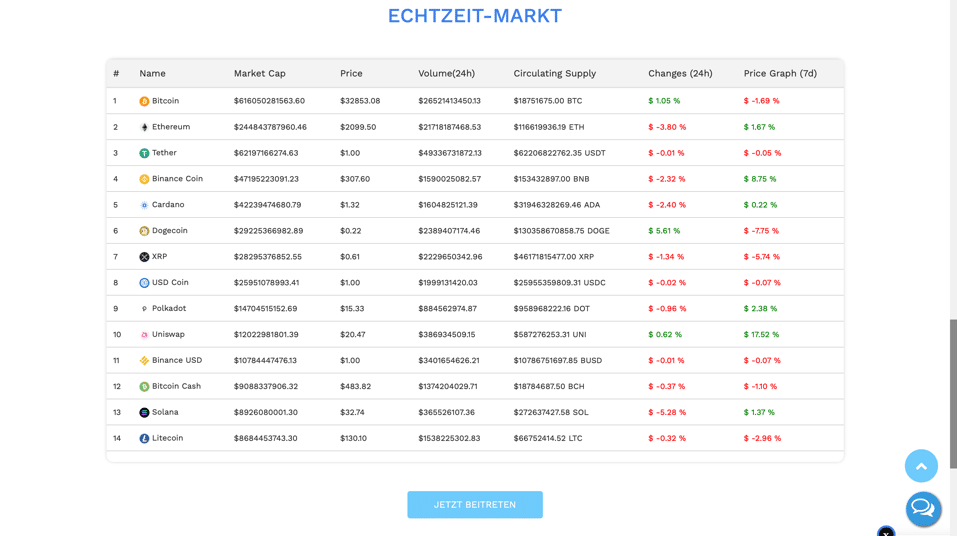Click the Price column header

pyautogui.click(x=351, y=73)
